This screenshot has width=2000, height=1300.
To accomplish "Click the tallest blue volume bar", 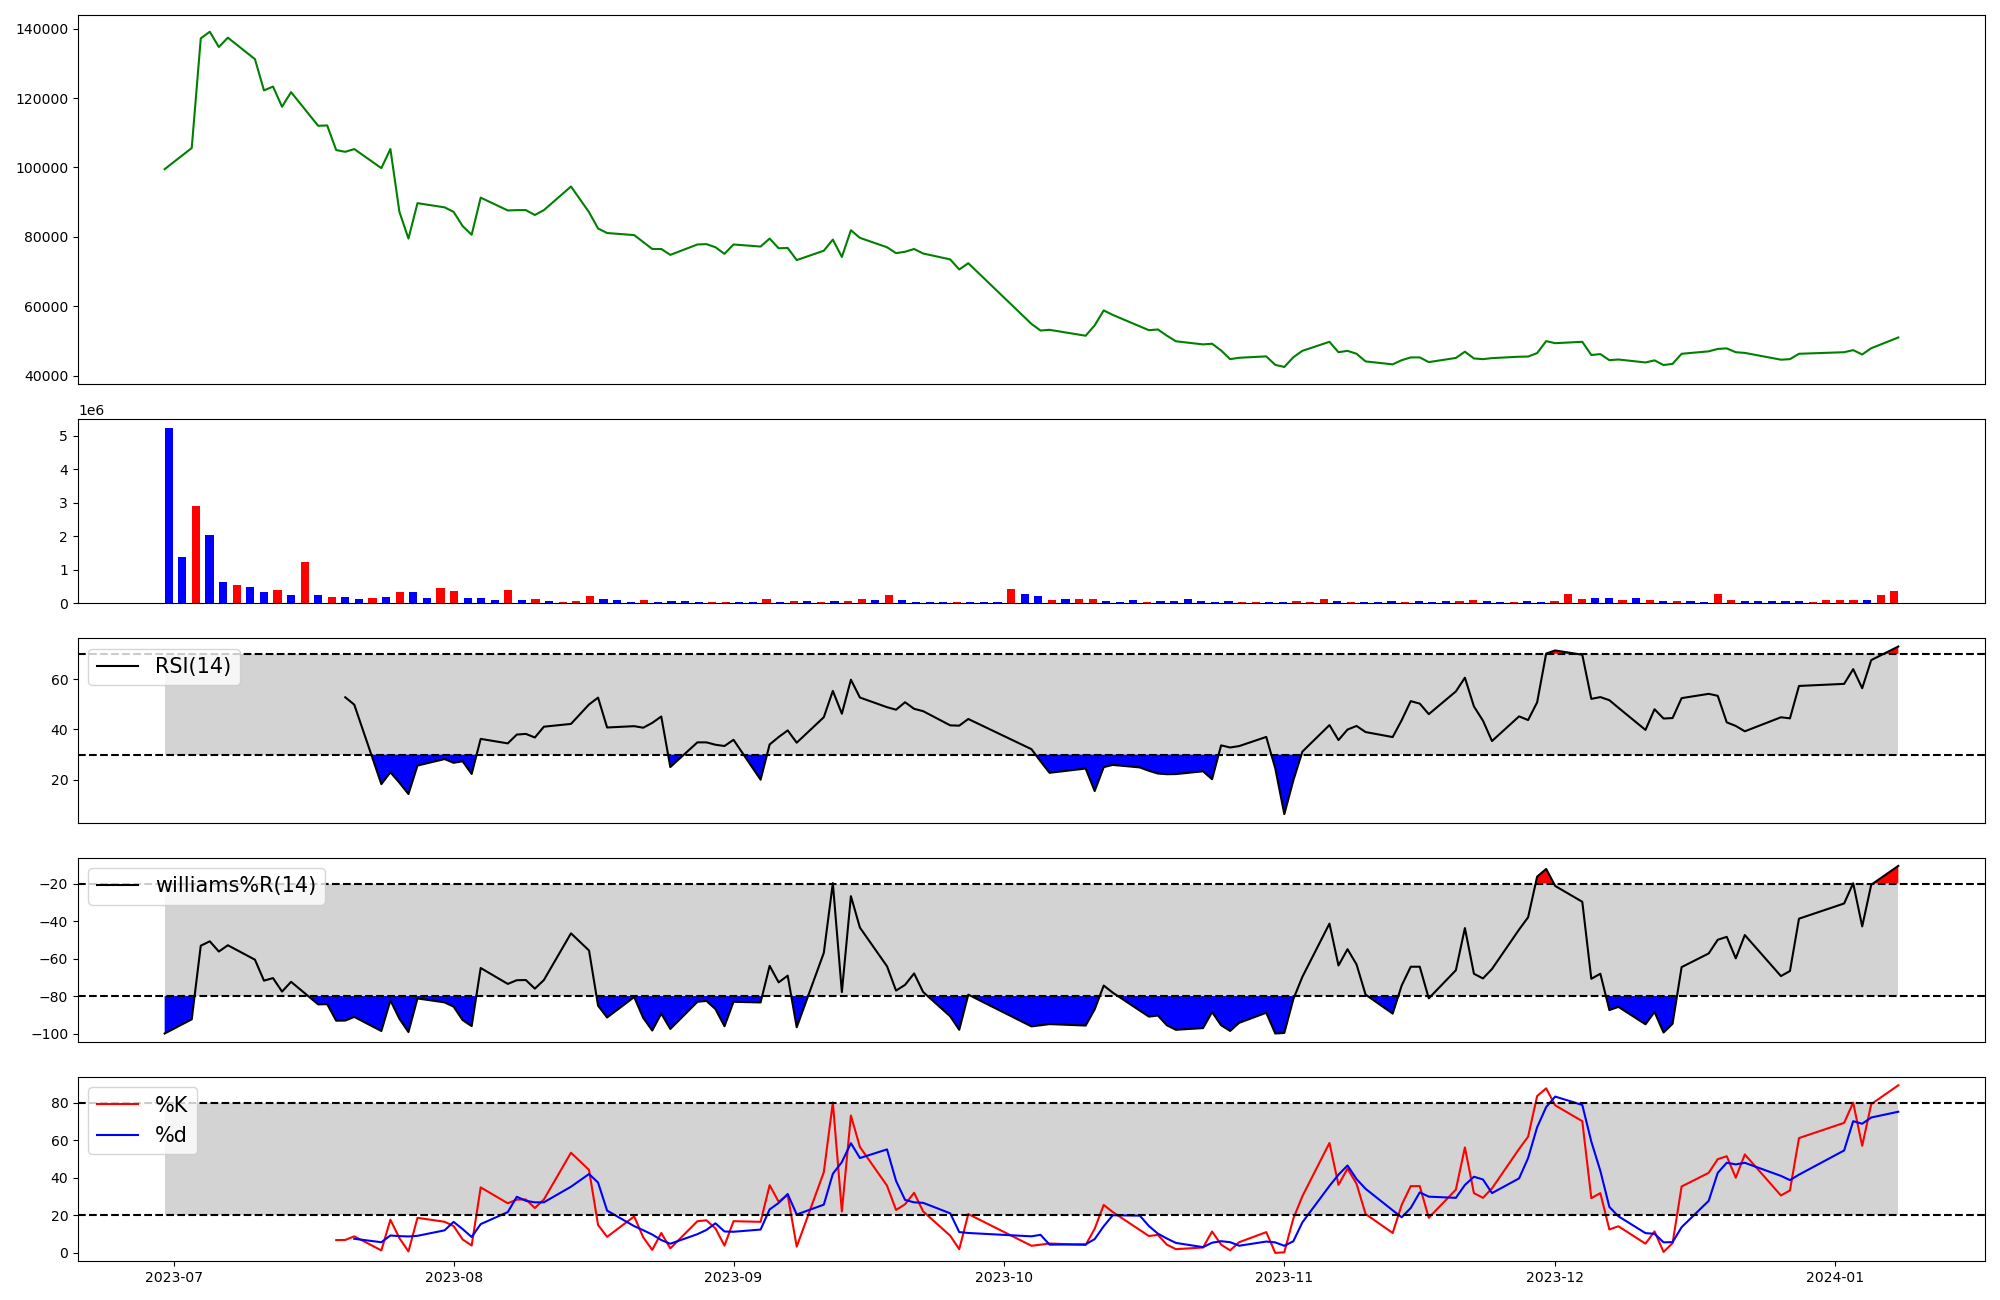I will [169, 515].
